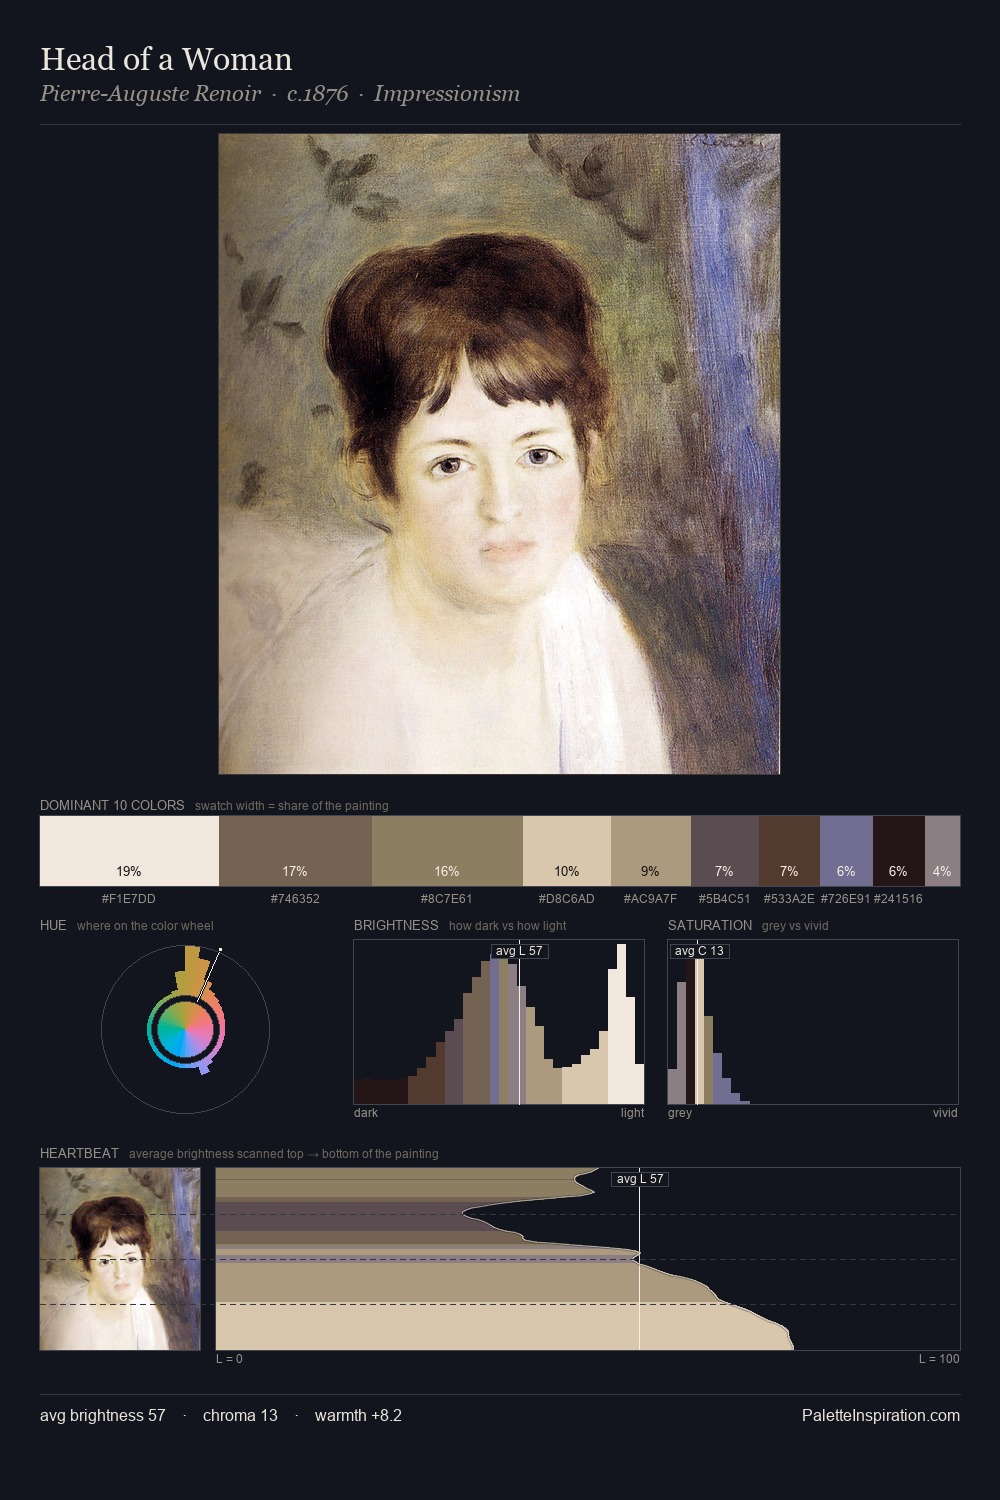Click the hex code #746352 label
Image resolution: width=1000 pixels, height=1500 pixels.
click(295, 898)
